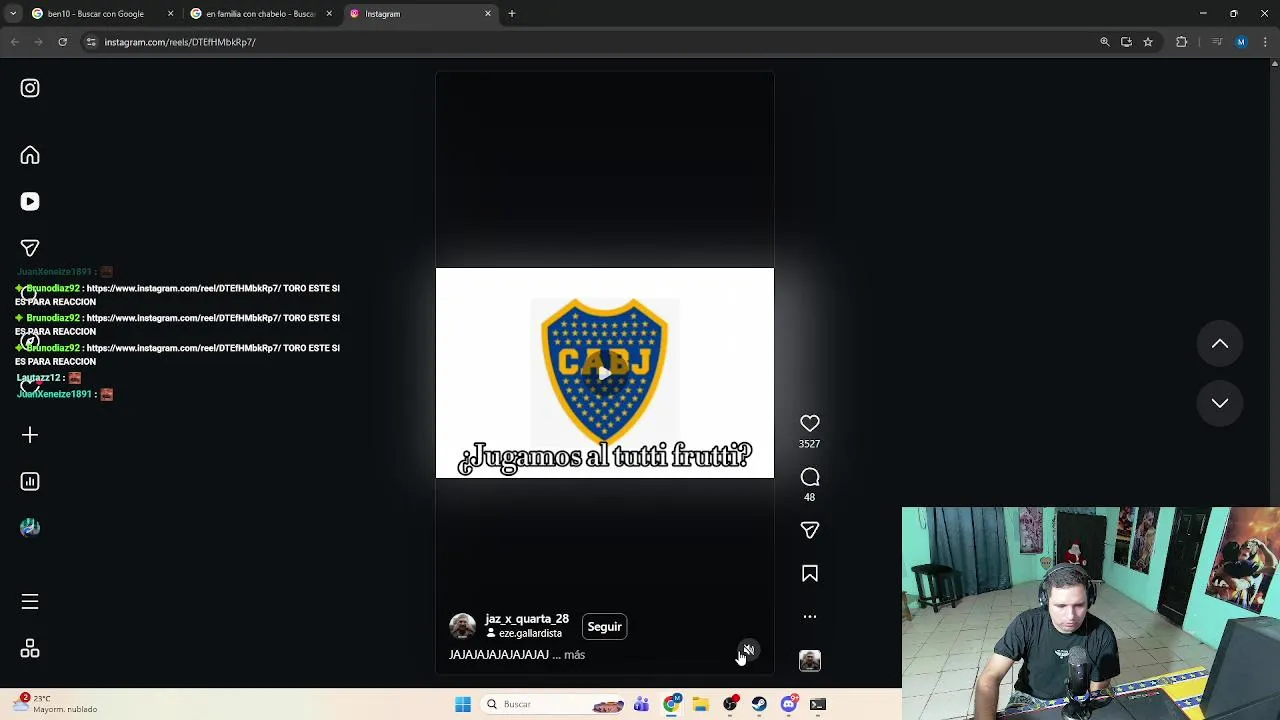Open a new browser tab
The width and height of the screenshot is (1280, 720).
coord(512,14)
